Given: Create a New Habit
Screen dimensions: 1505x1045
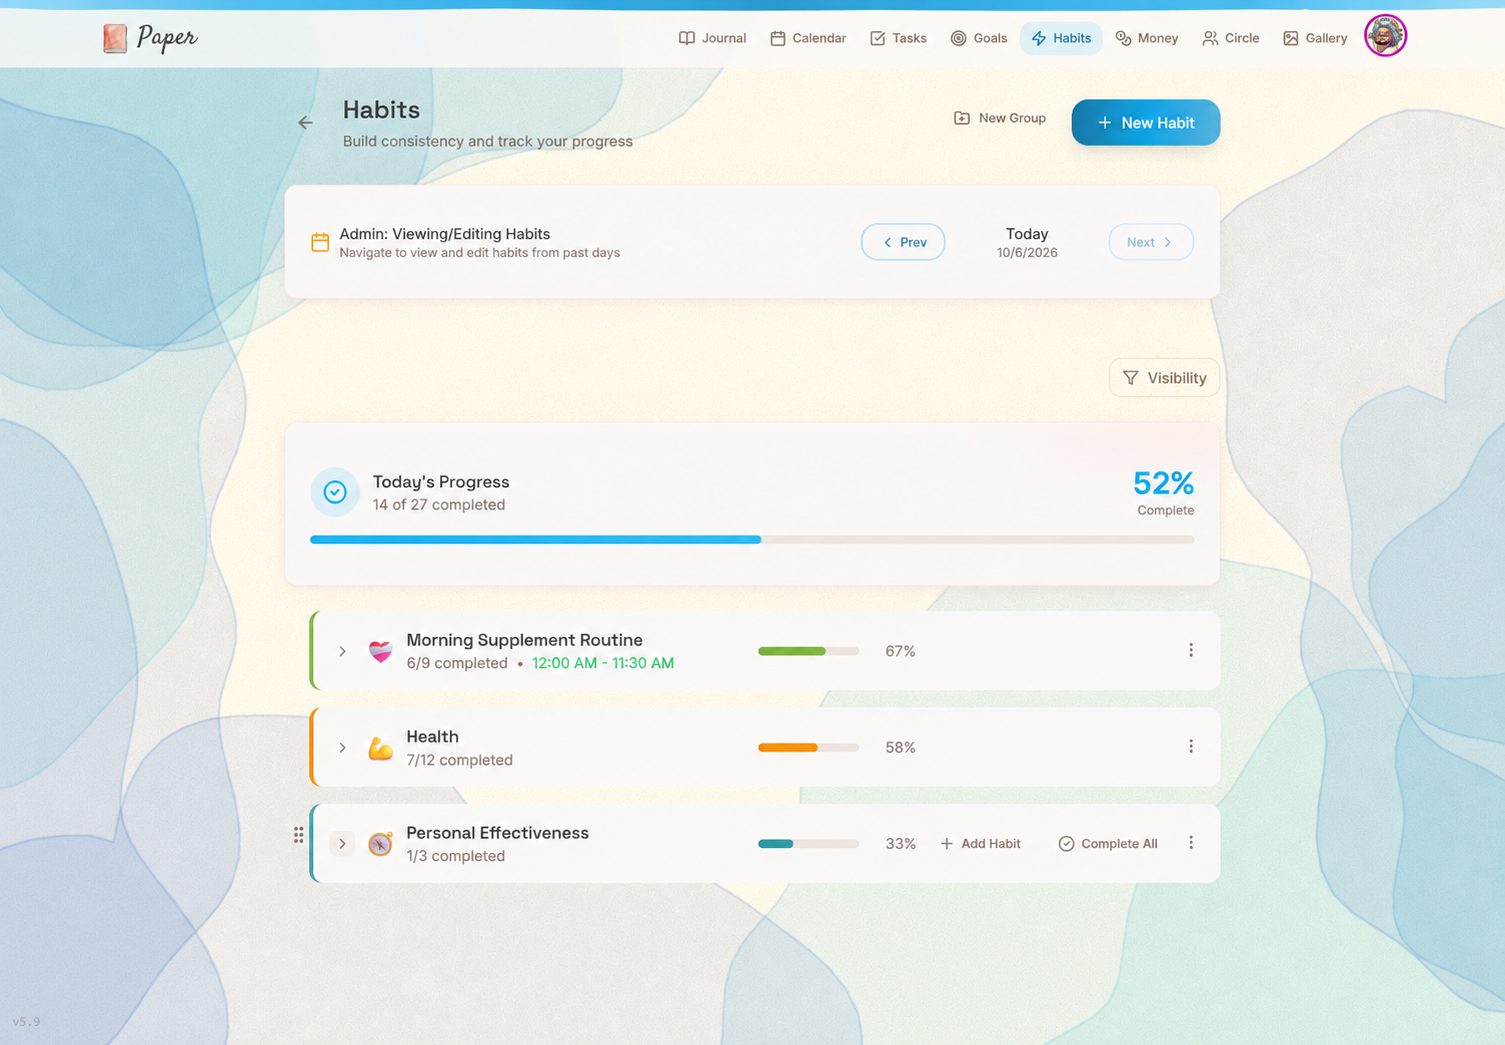Looking at the screenshot, I should click(1146, 122).
